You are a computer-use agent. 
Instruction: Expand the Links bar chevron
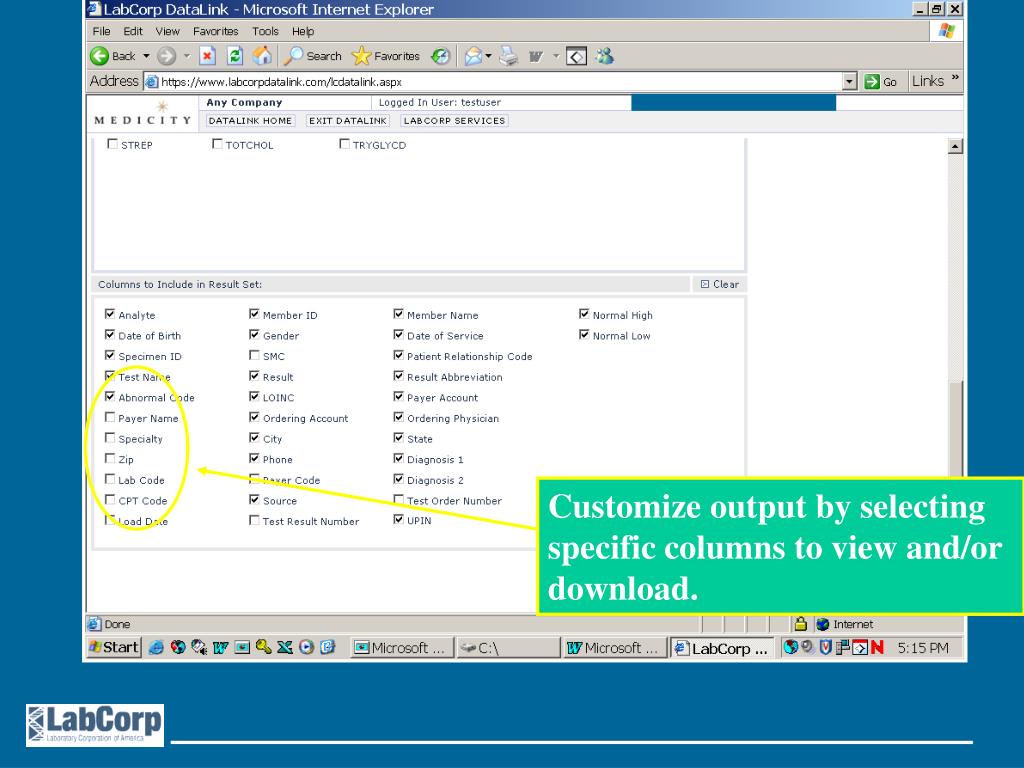click(x=955, y=78)
